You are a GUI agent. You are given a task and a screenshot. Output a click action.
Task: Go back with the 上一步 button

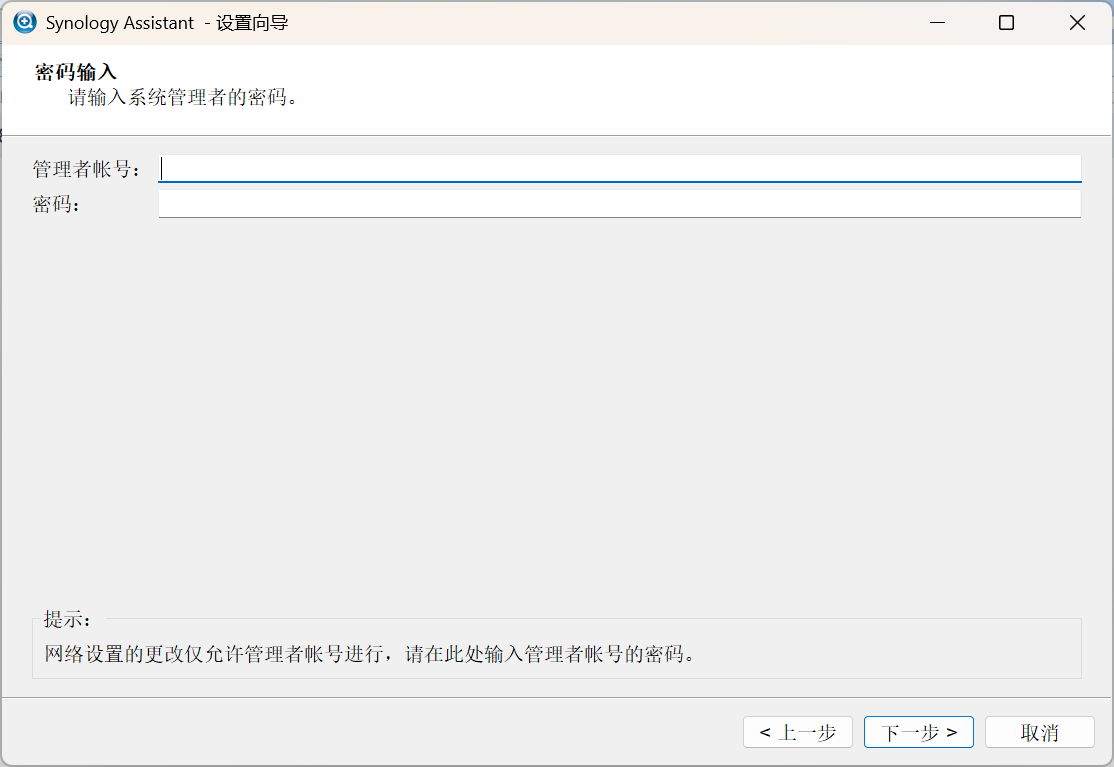797,732
